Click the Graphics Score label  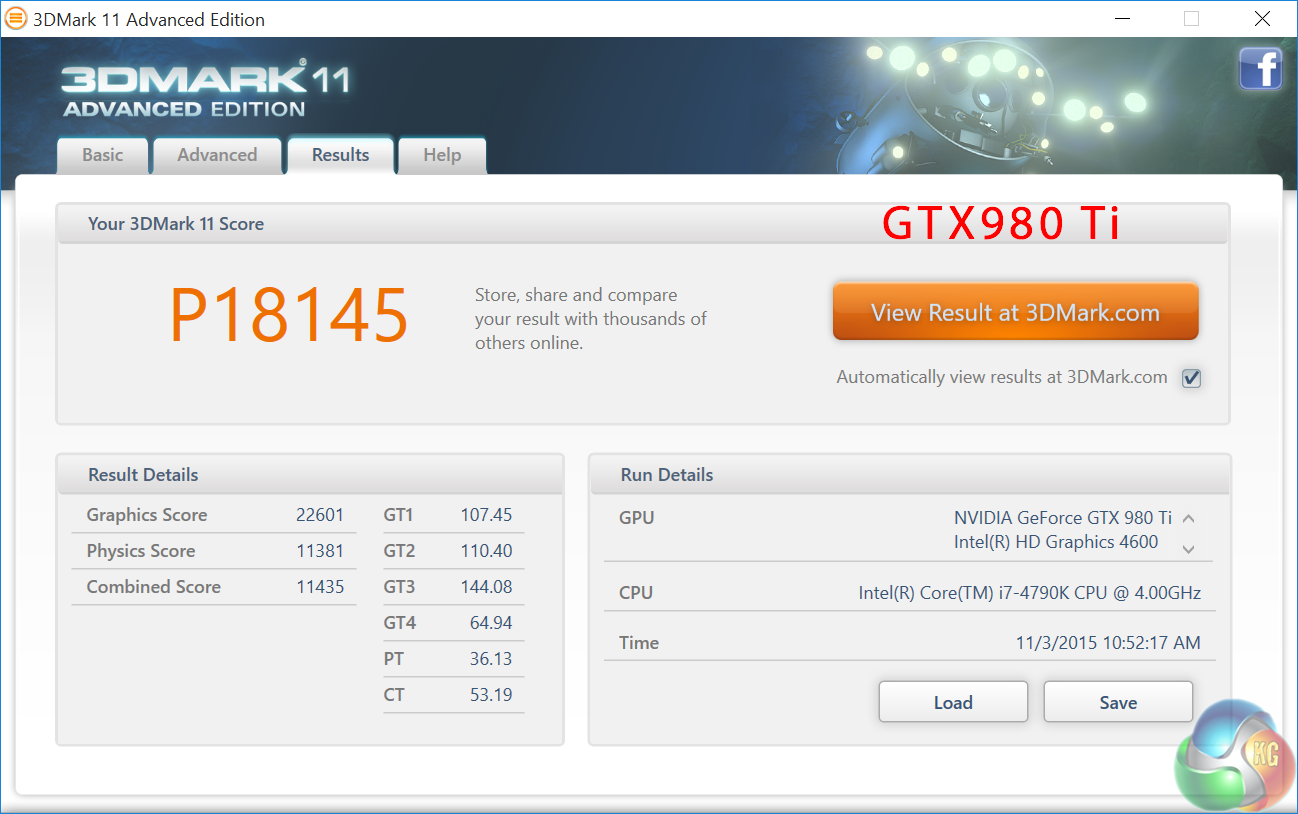coord(147,515)
